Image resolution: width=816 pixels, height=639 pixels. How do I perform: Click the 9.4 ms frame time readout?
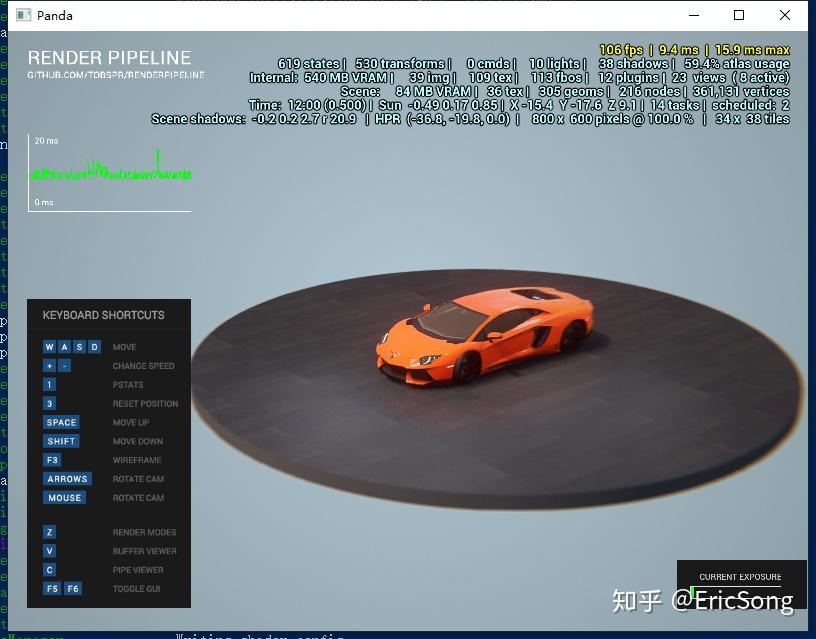coord(679,50)
